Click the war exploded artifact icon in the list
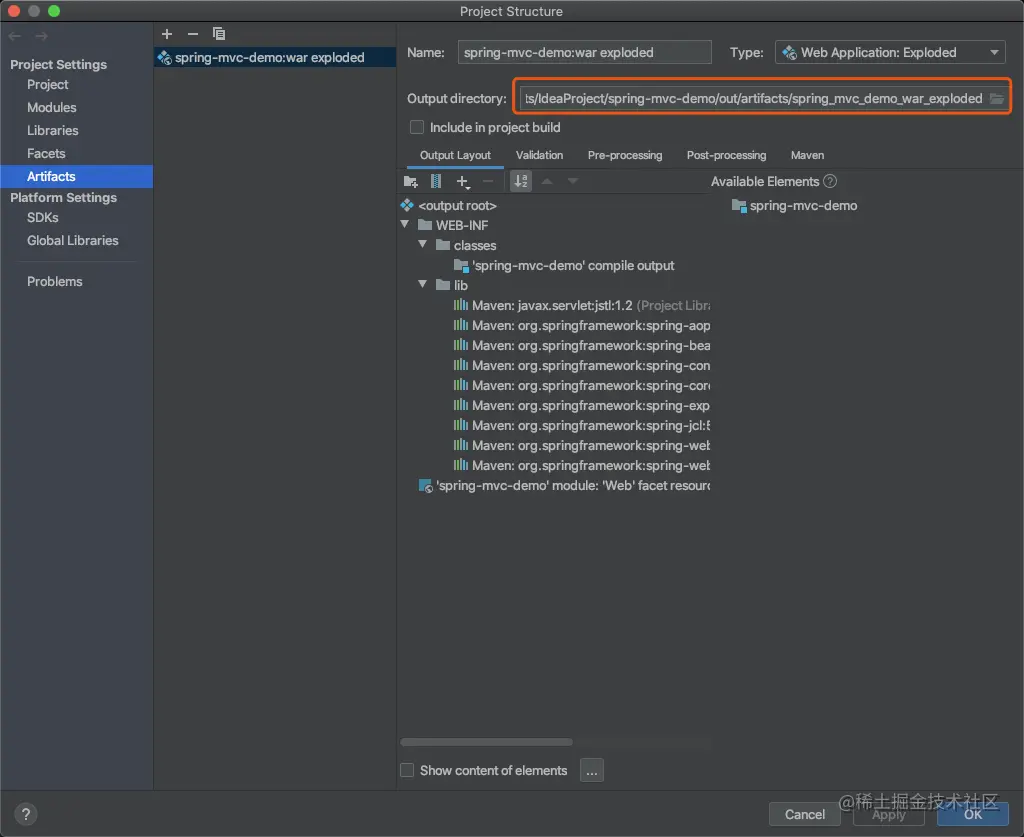The height and width of the screenshot is (837, 1024). tap(165, 57)
